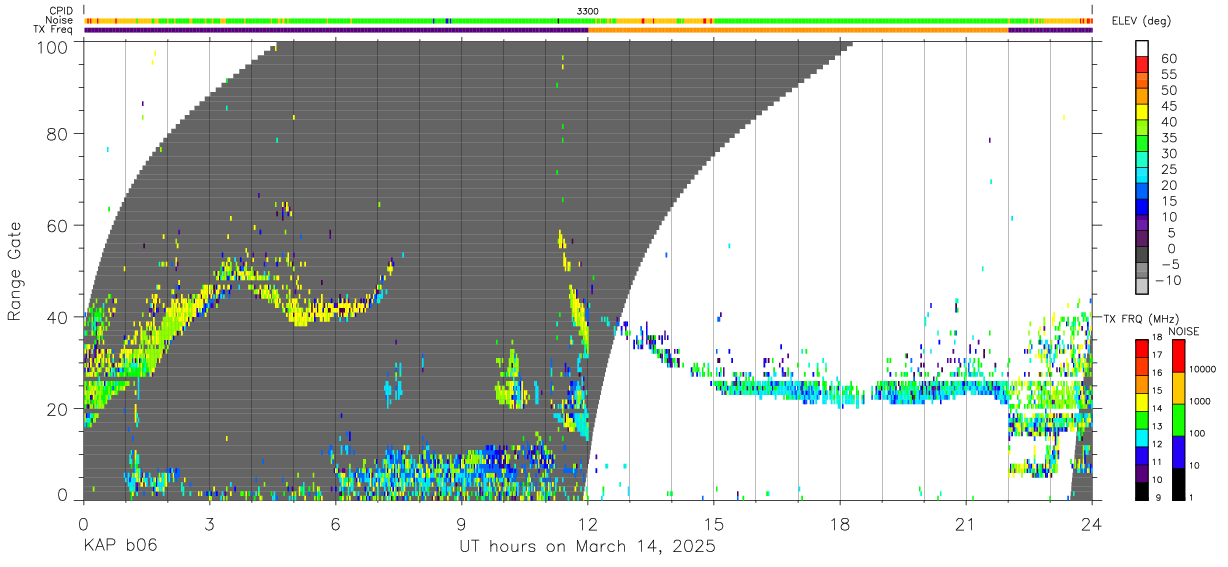
Task: Click the 3 hour mark on time axis
Action: [209, 523]
